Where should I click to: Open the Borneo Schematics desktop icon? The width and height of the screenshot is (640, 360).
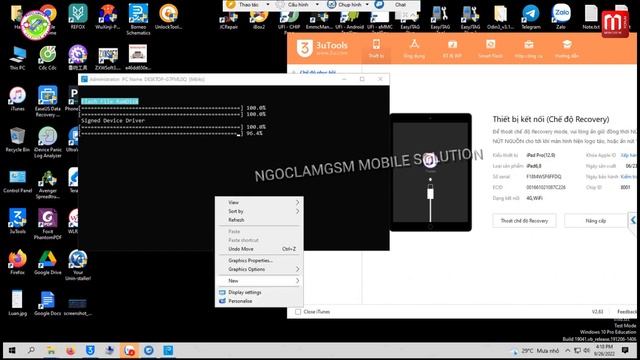tap(138, 19)
